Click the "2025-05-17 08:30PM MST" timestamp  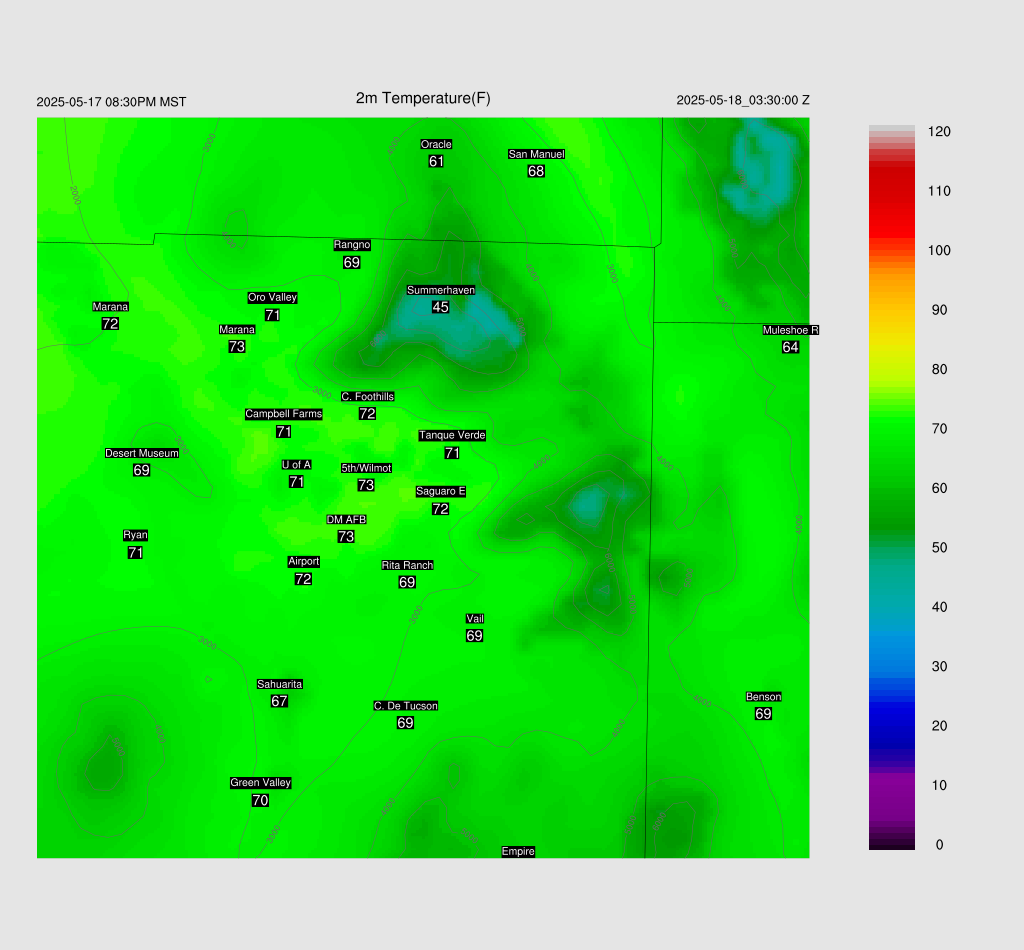(111, 102)
